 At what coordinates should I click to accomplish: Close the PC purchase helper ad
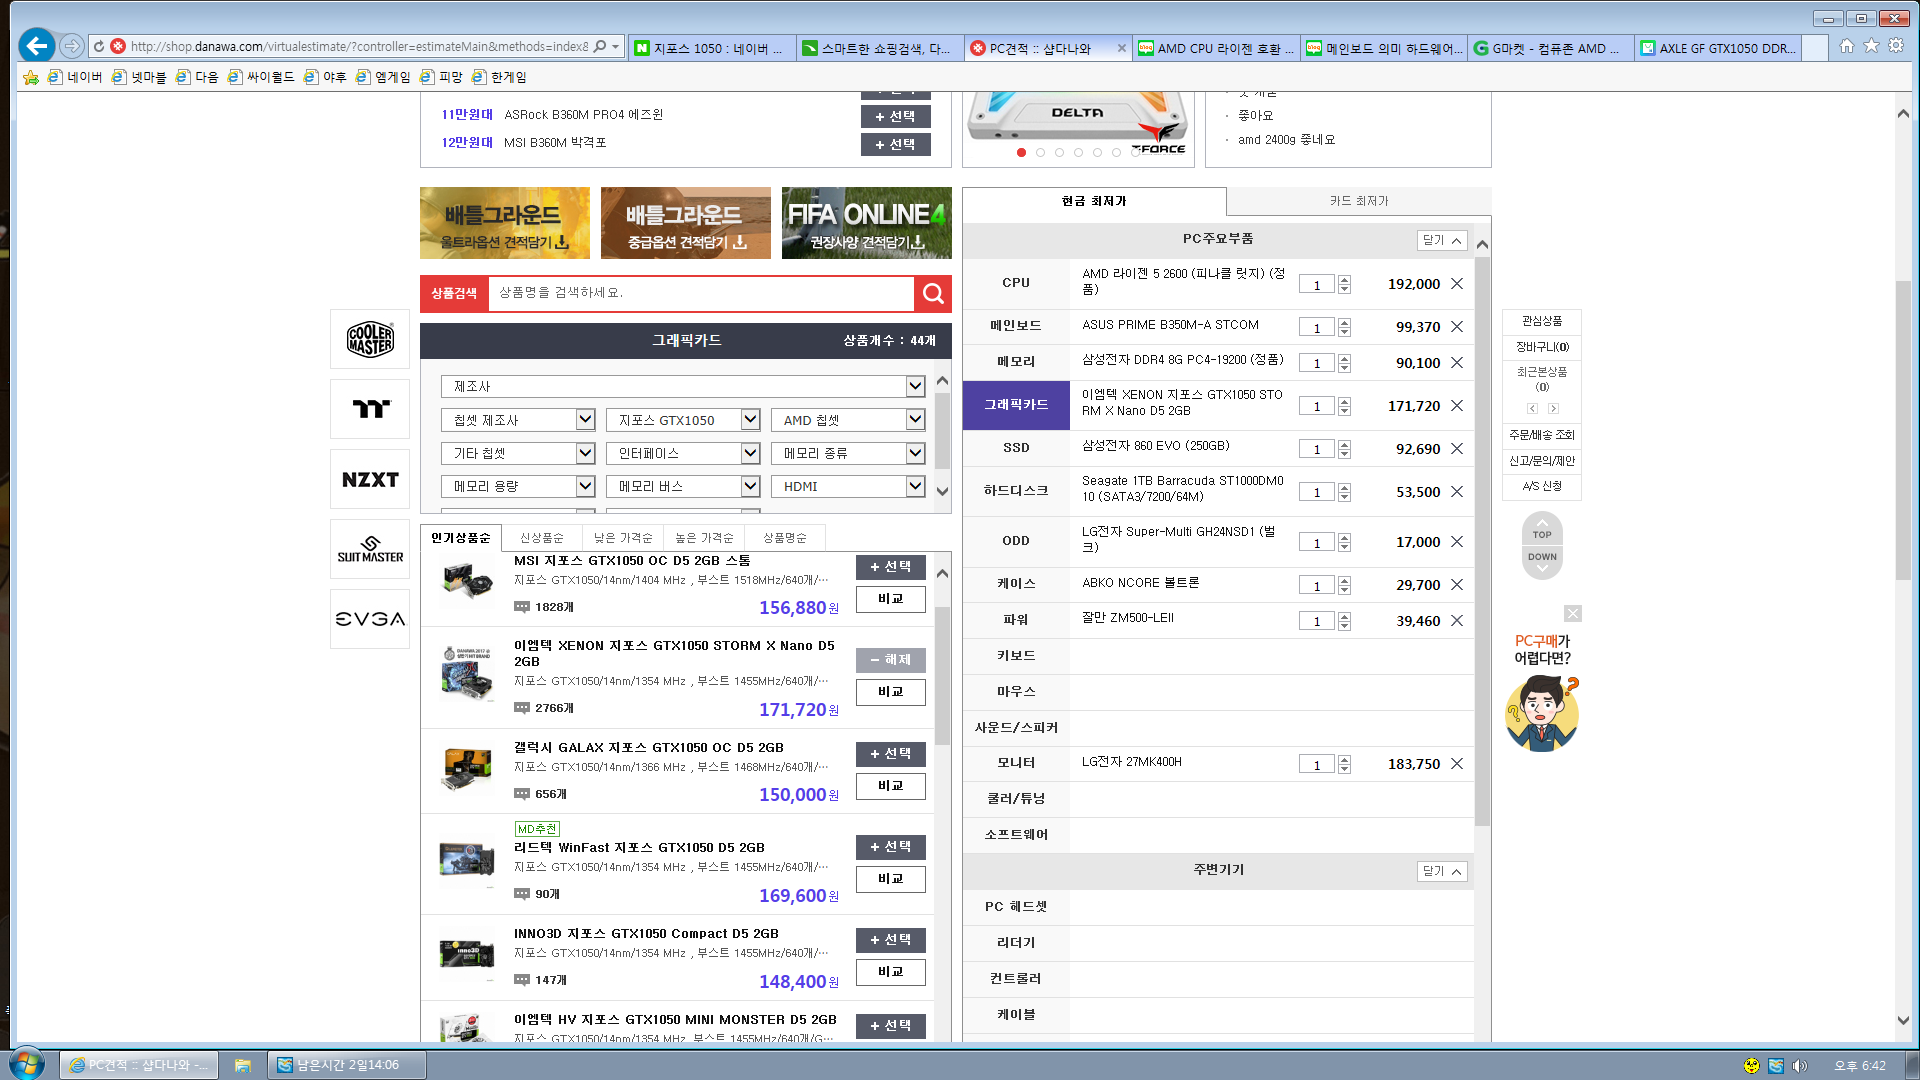[x=1573, y=614]
